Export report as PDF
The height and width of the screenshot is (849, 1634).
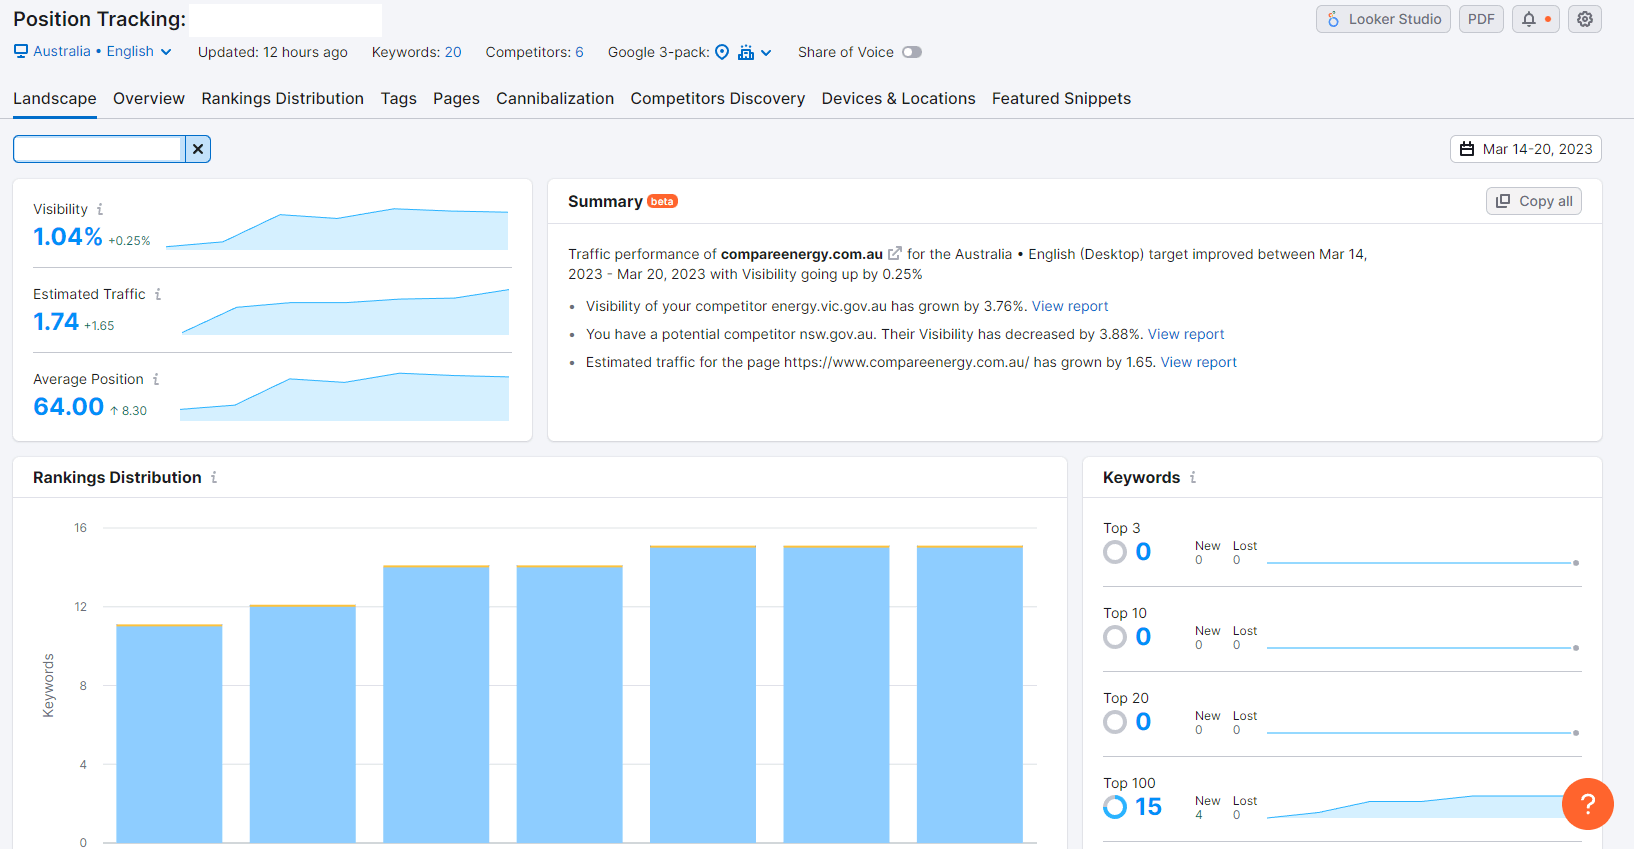[x=1481, y=19]
